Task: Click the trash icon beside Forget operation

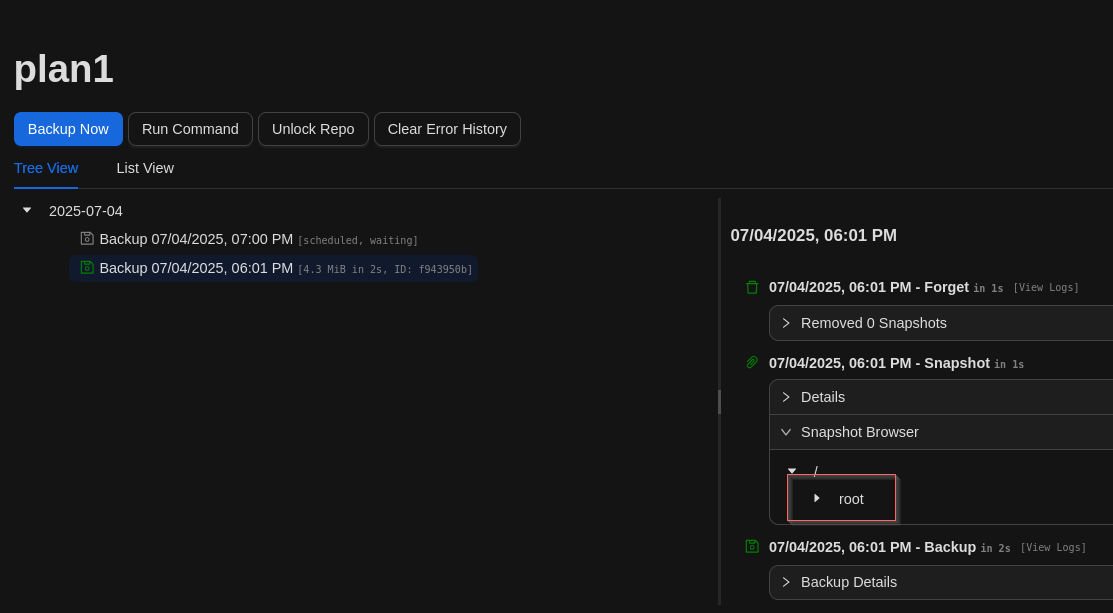Action: click(752, 287)
